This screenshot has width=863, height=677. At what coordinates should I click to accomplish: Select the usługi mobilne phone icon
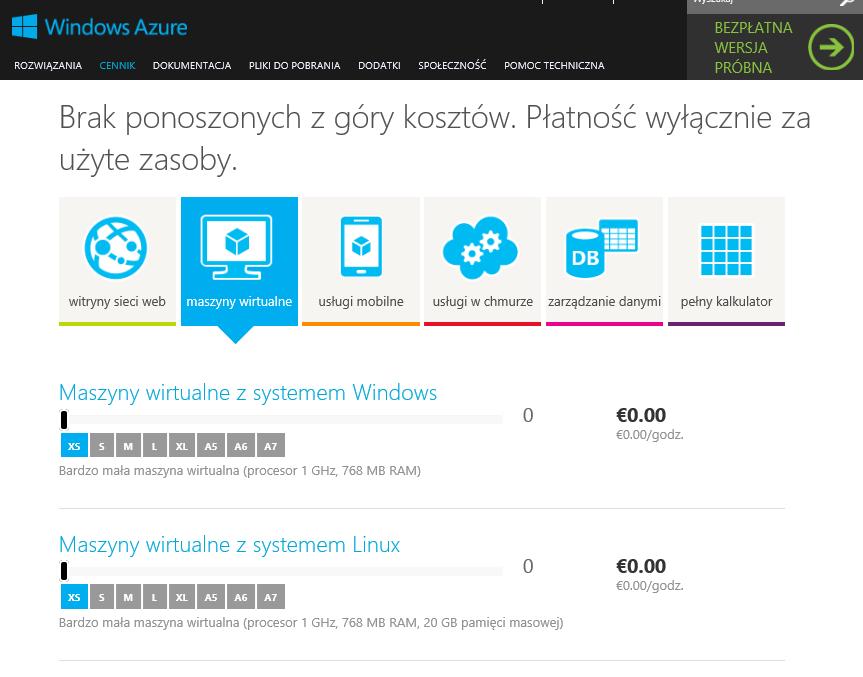361,247
